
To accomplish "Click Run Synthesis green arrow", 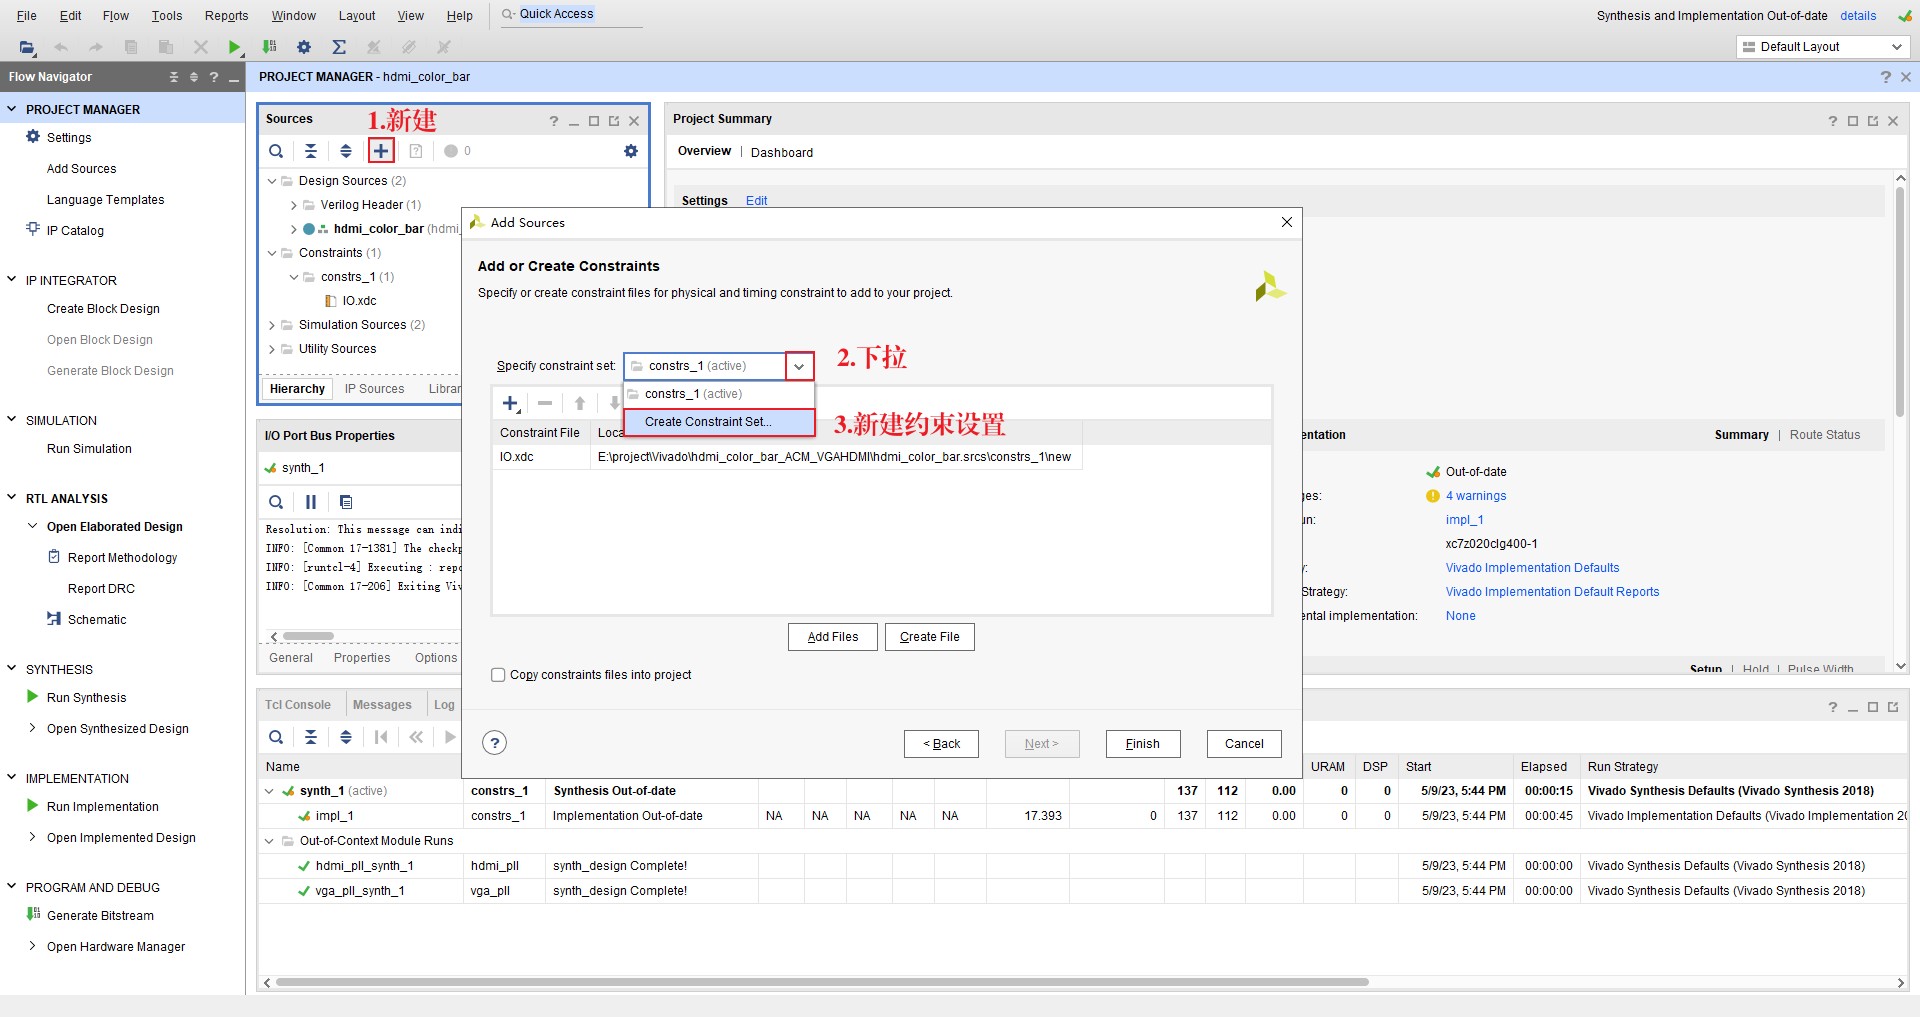I will coord(32,697).
